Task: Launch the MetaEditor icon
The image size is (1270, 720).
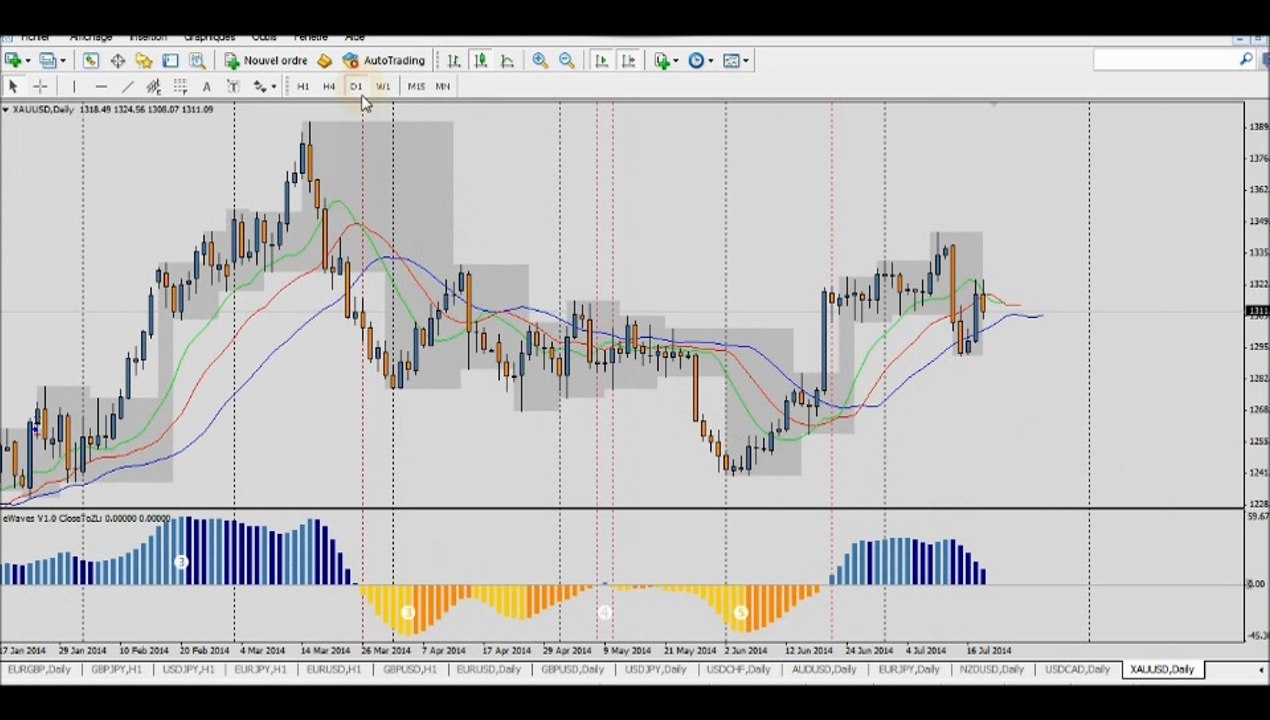Action: pos(324,61)
